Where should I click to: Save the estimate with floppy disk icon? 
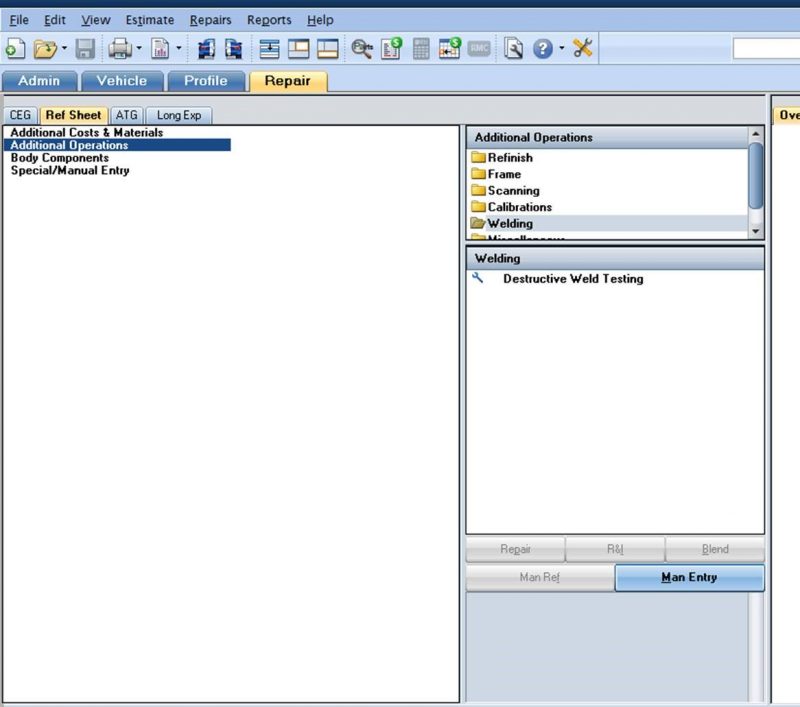[85, 48]
